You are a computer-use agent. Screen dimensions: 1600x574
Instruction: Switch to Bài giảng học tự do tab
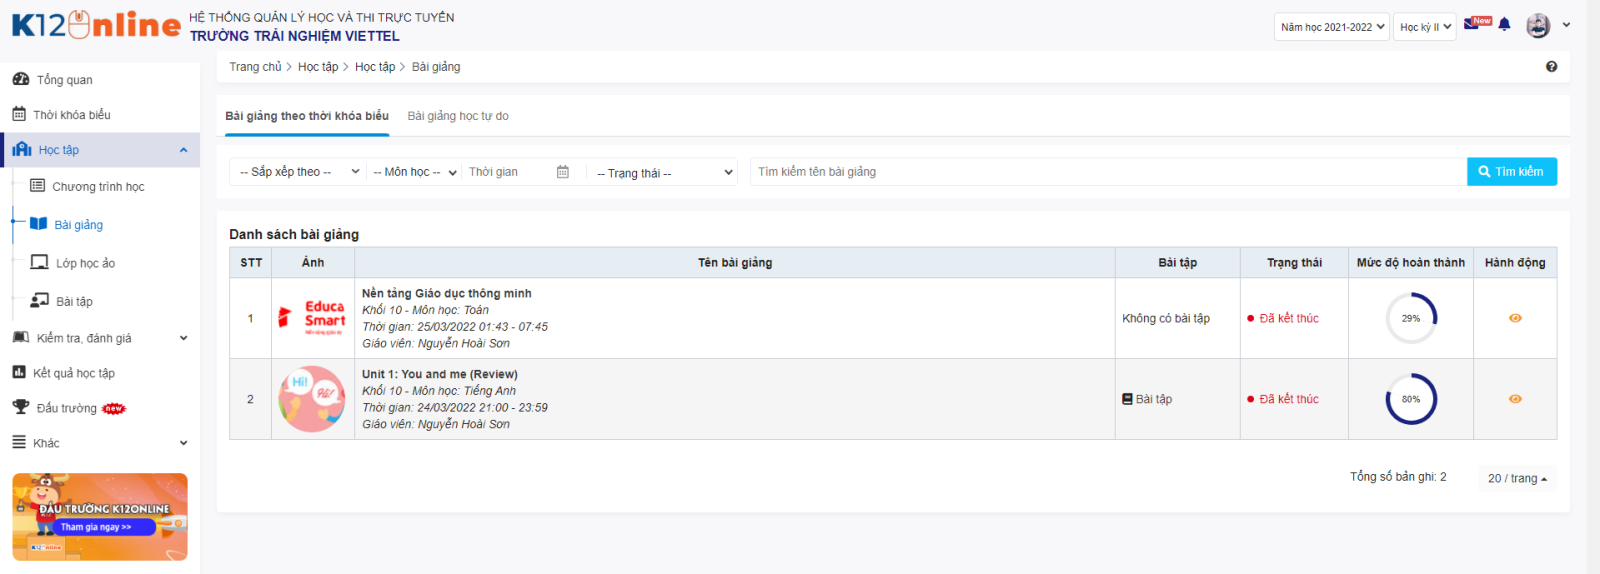click(458, 116)
